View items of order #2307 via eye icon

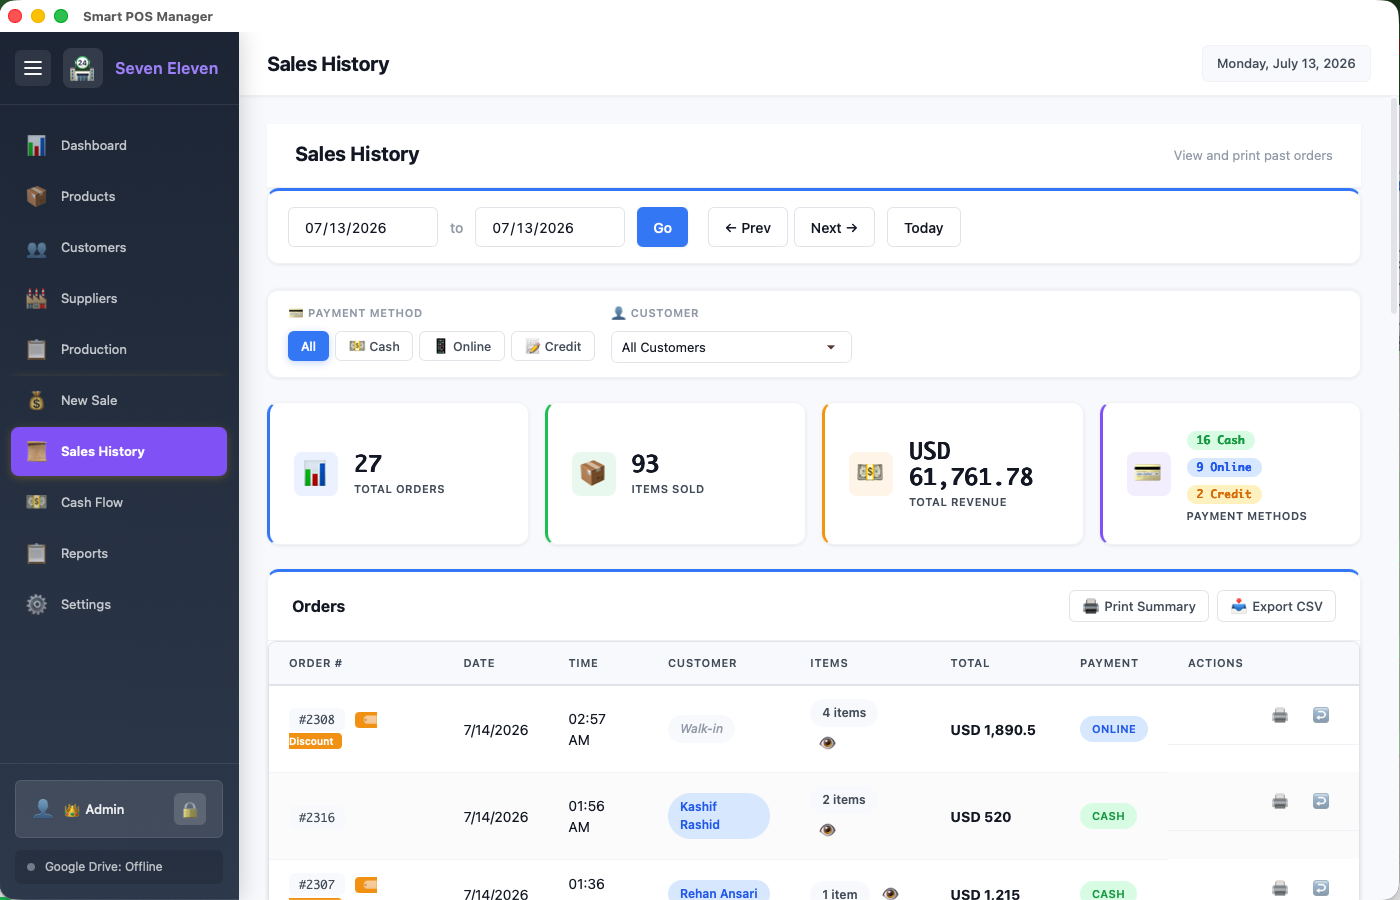(x=891, y=893)
